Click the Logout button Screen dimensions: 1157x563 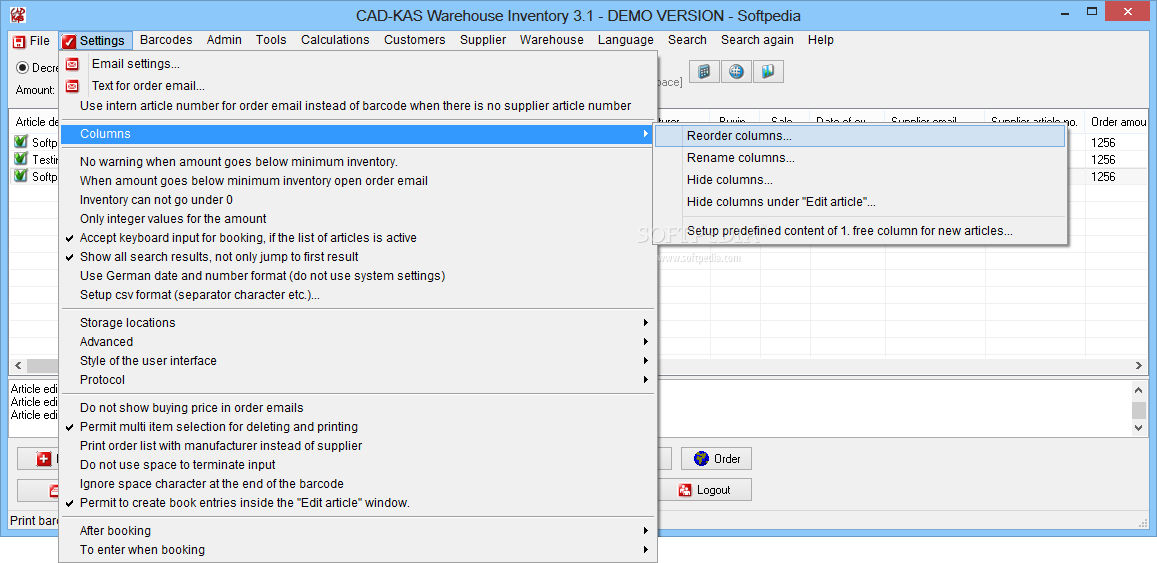(x=705, y=490)
